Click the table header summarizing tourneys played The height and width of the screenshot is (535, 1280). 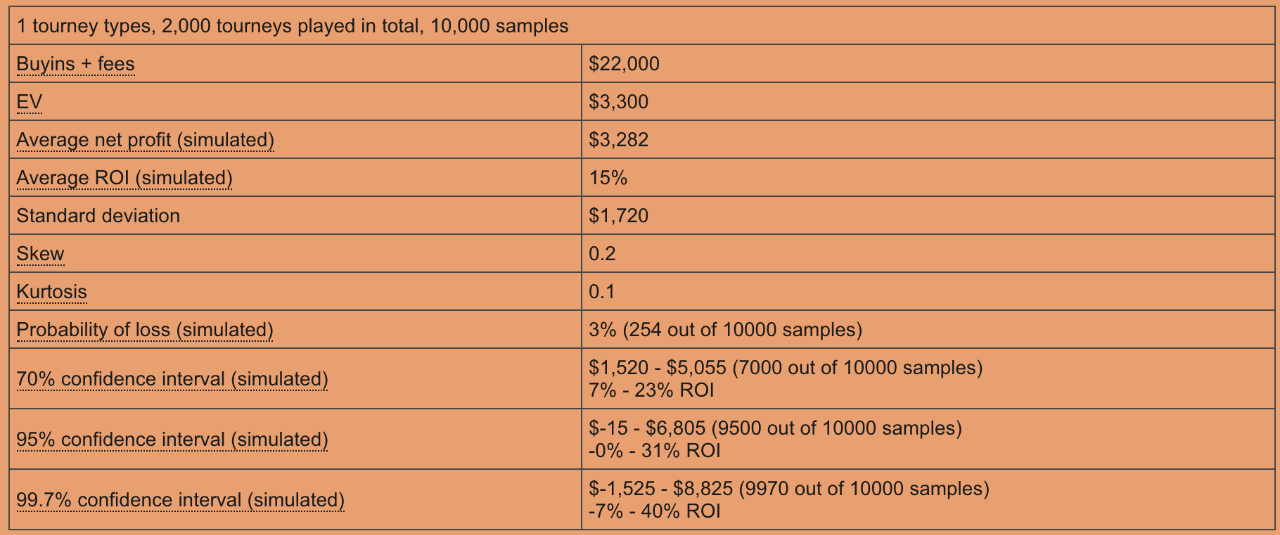(x=292, y=26)
